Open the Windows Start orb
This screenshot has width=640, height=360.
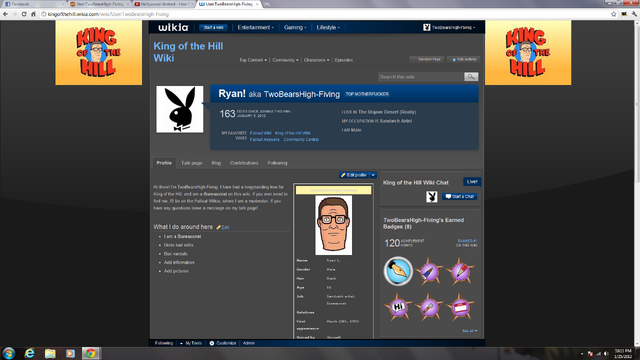pyautogui.click(x=9, y=353)
